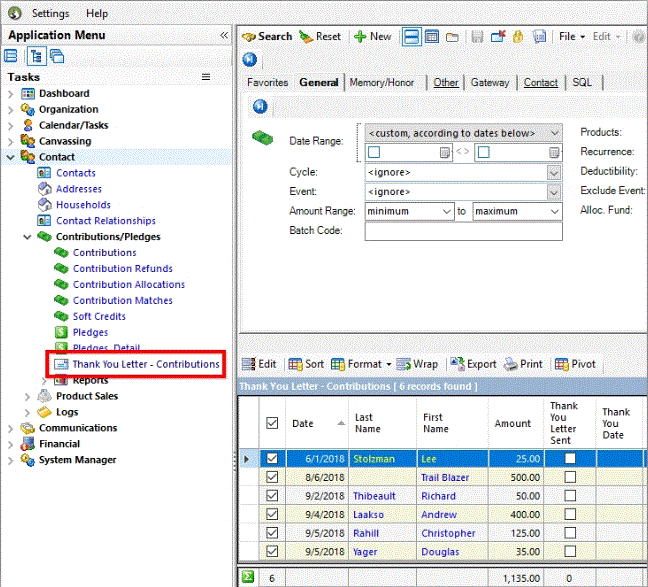Toggle the select-all checkbox in grid header
The image size is (648, 587).
tap(271, 423)
